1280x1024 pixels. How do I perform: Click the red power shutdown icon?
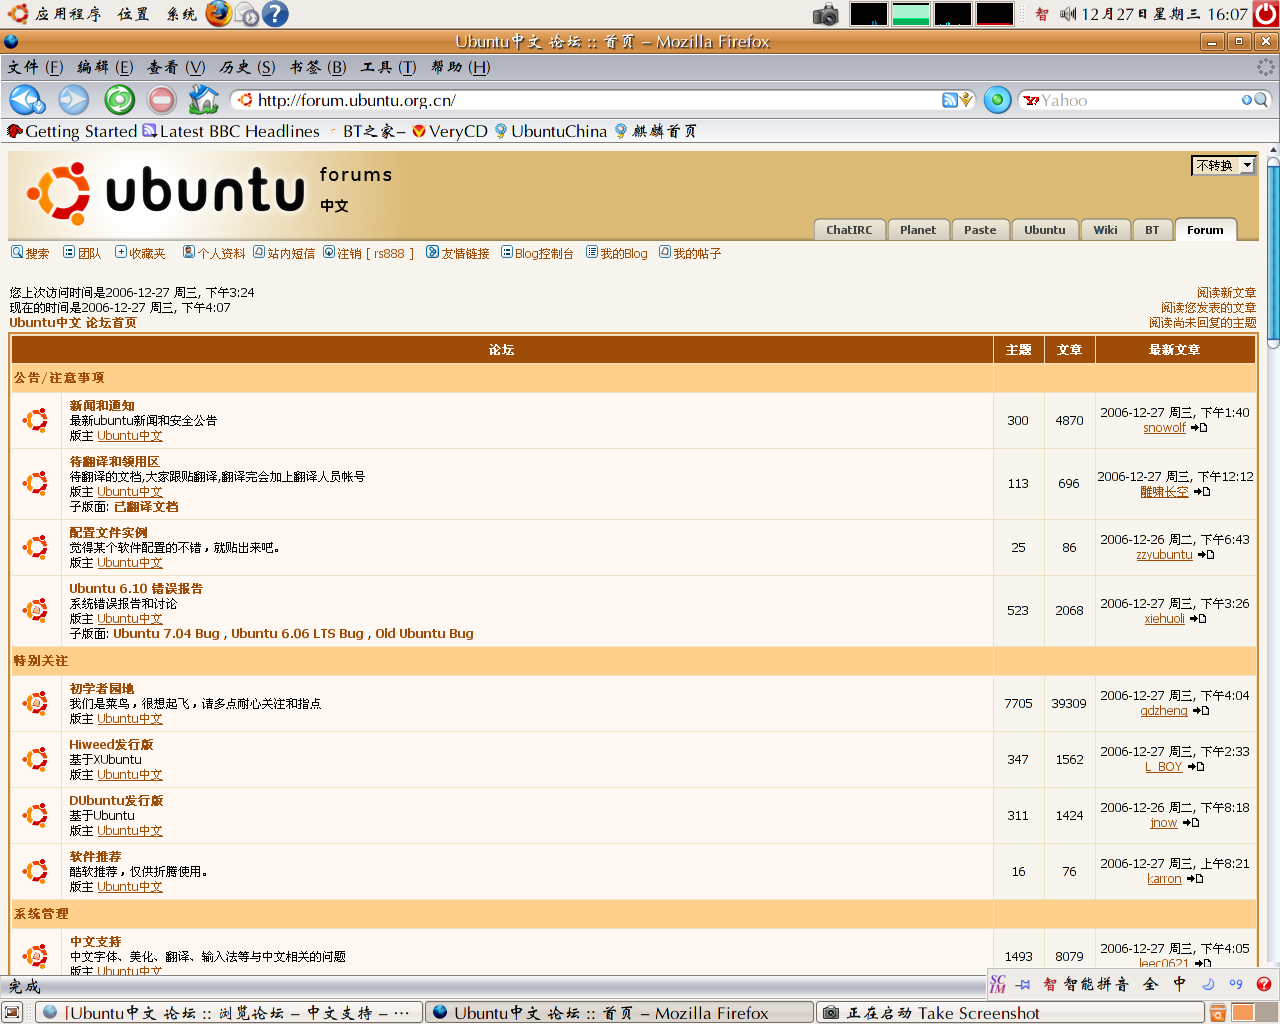(1265, 14)
